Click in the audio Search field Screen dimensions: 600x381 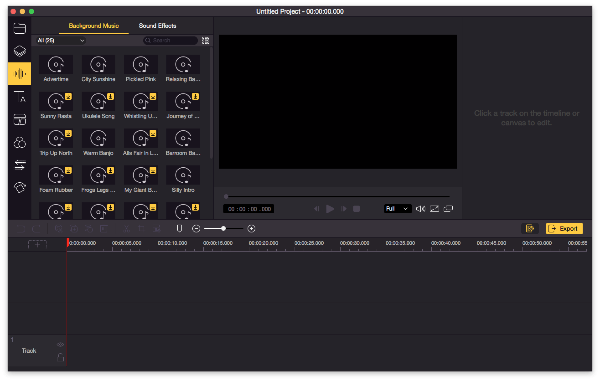pyautogui.click(x=170, y=40)
